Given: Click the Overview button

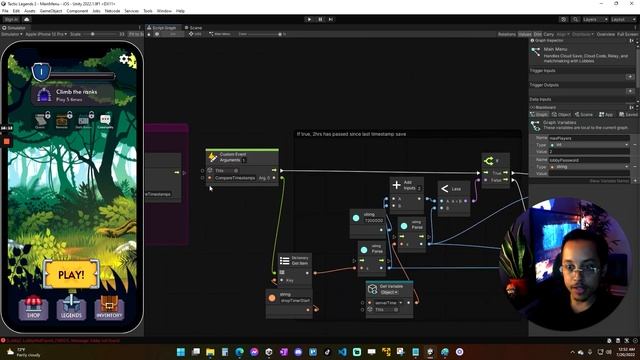Looking at the screenshot, I should tap(606, 34).
